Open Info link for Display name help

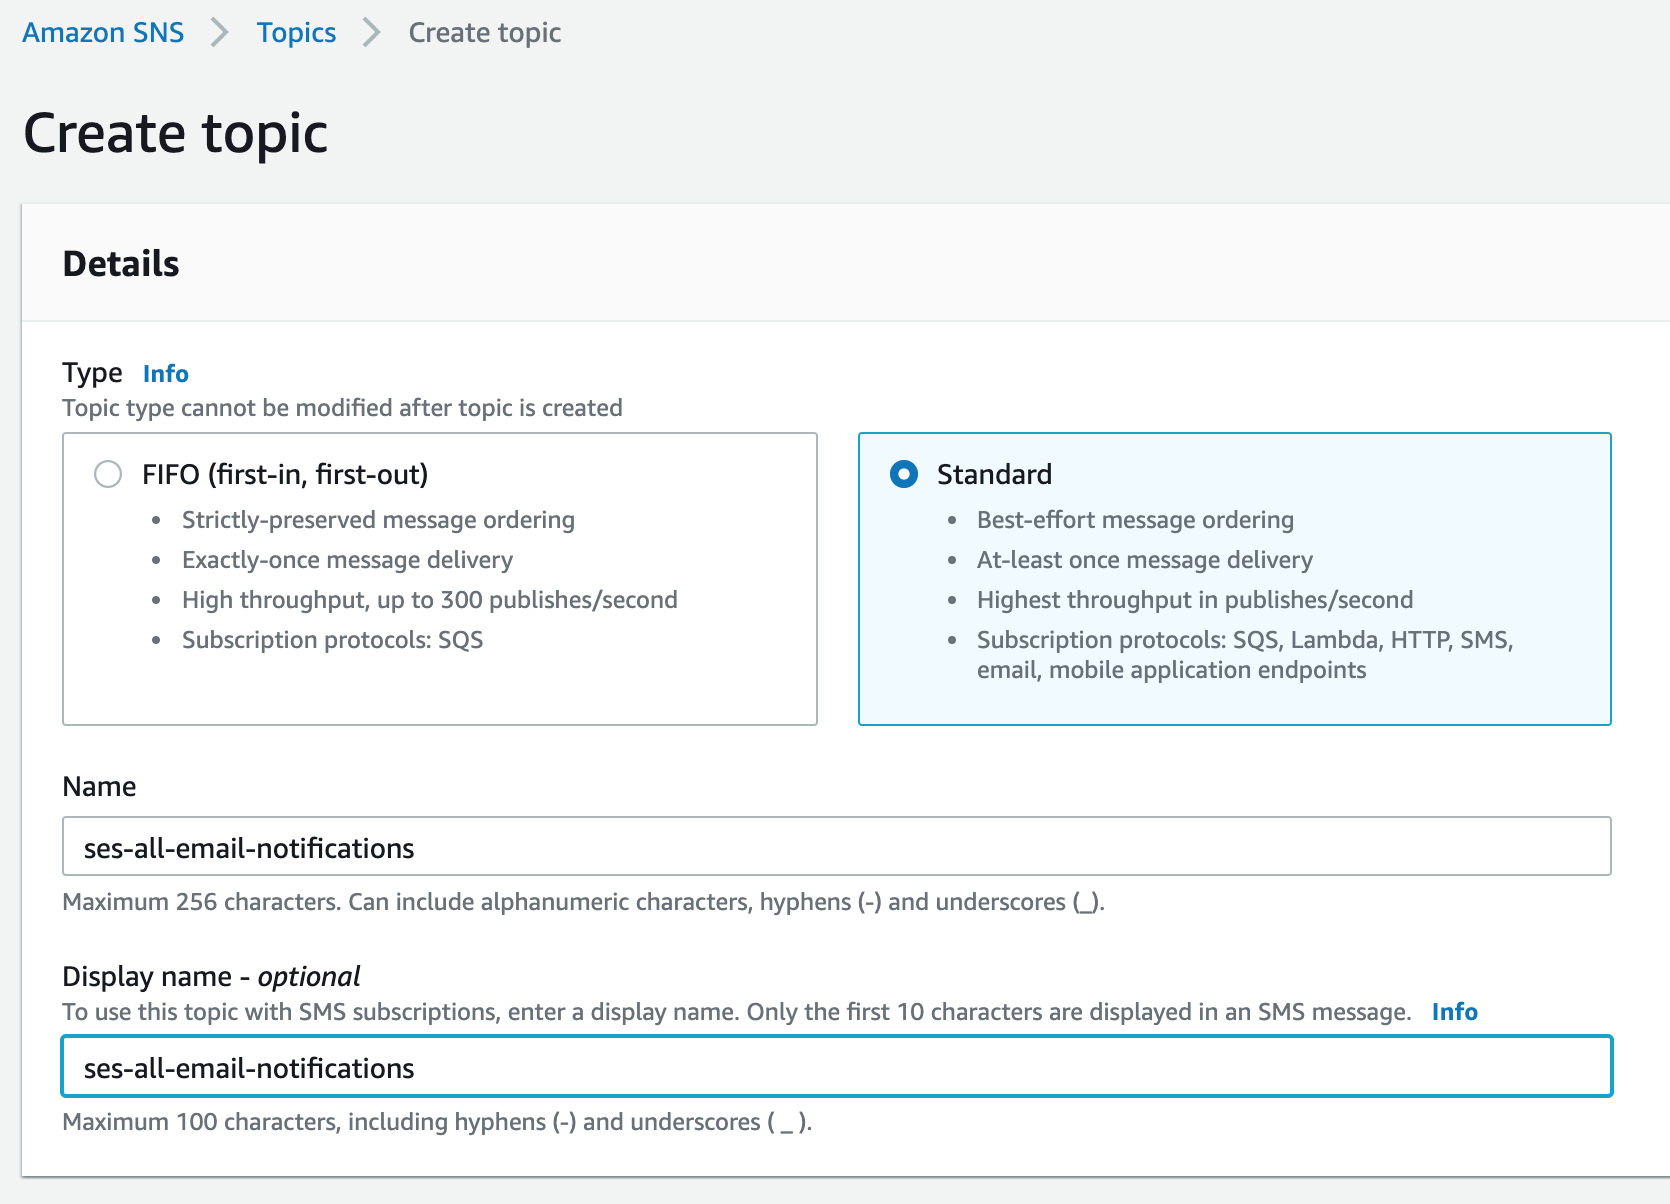(1454, 1012)
